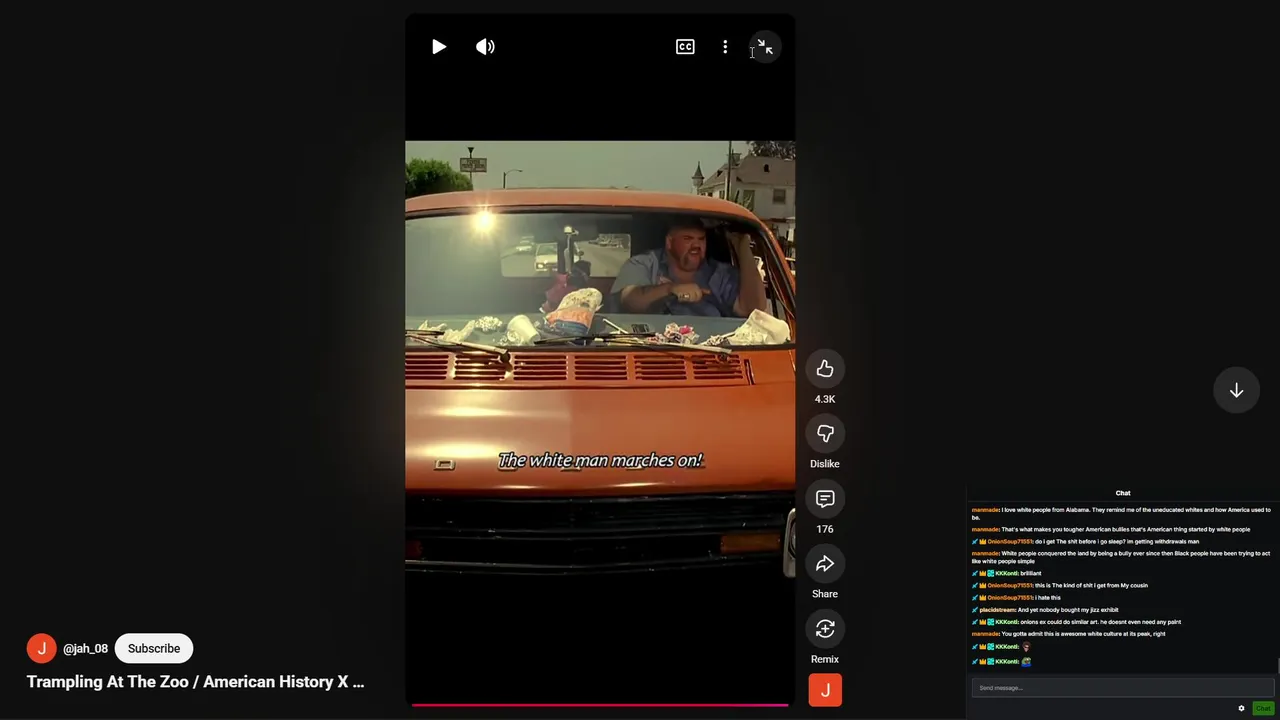
Task: Seek along the red video progress bar
Action: (x=600, y=705)
